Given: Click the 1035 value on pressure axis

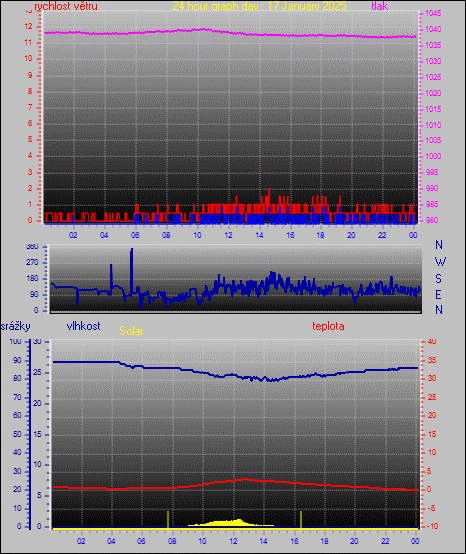Looking at the screenshot, I should click(x=433, y=45).
